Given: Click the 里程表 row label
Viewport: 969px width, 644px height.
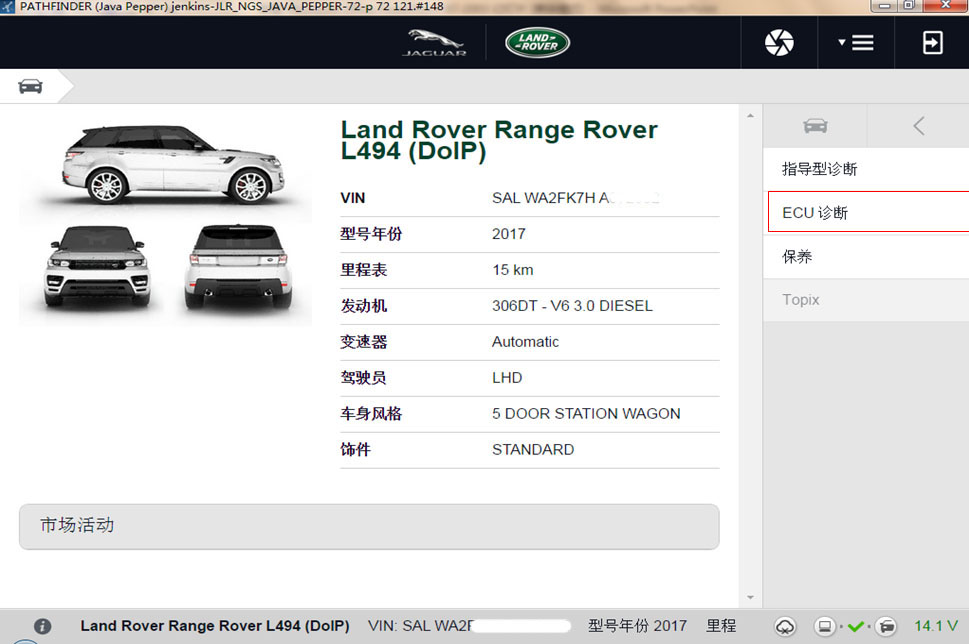Looking at the screenshot, I should (x=363, y=270).
